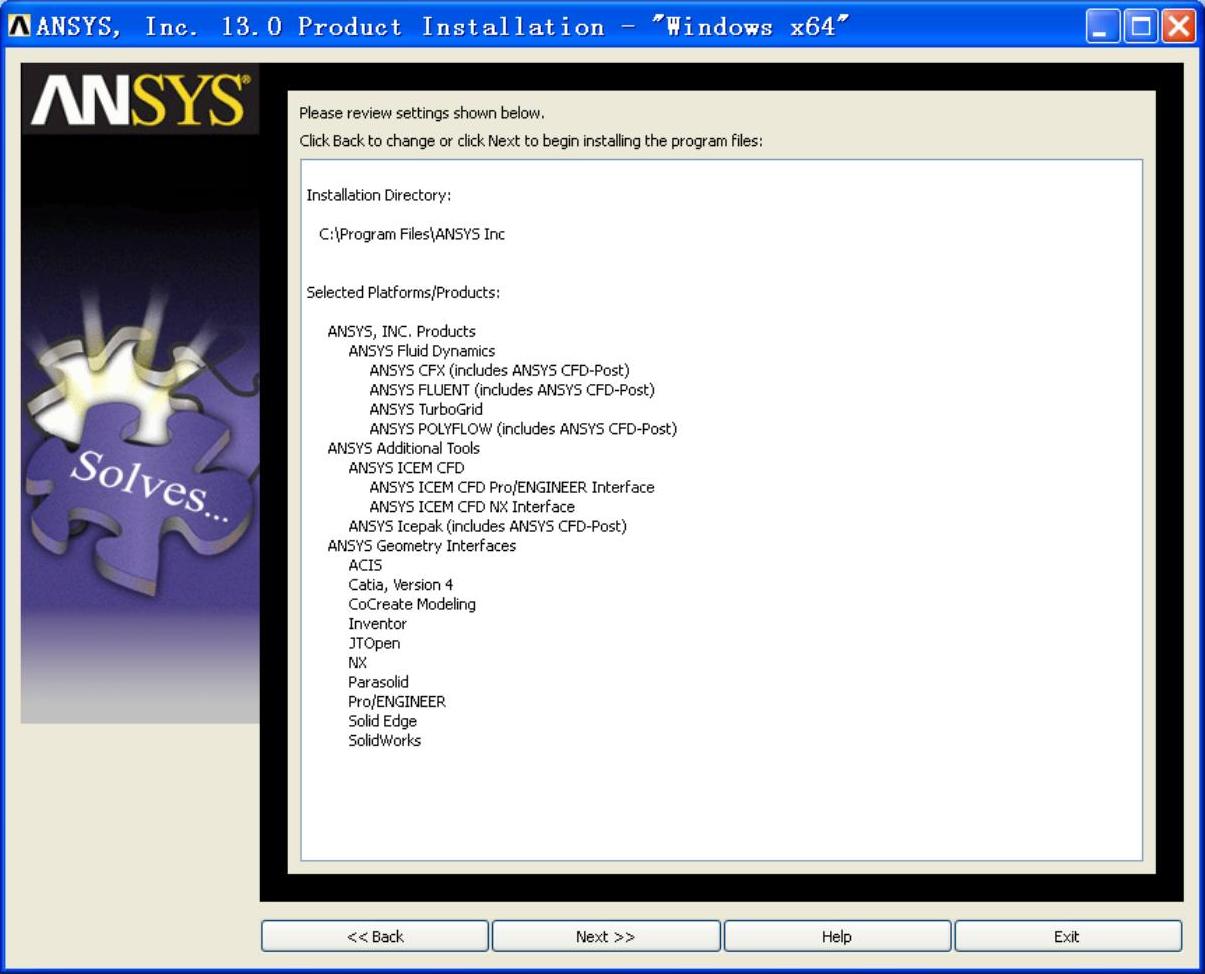Click the SolidWorks entry
1205x974 pixels.
pyautogui.click(x=384, y=741)
